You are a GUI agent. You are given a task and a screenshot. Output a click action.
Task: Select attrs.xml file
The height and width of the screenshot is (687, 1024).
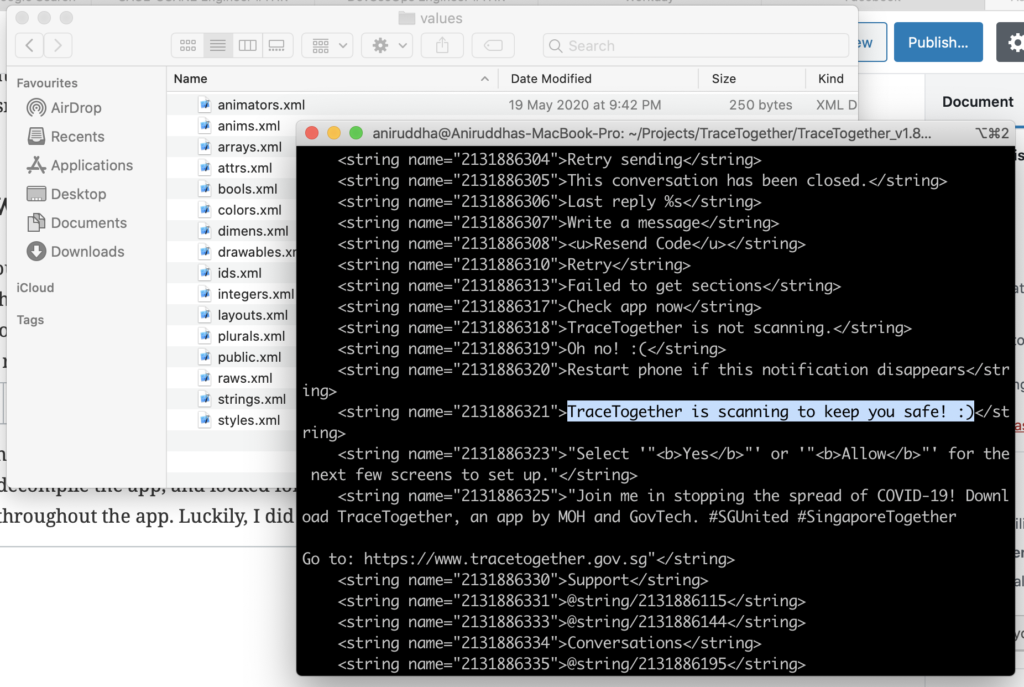coord(245,168)
